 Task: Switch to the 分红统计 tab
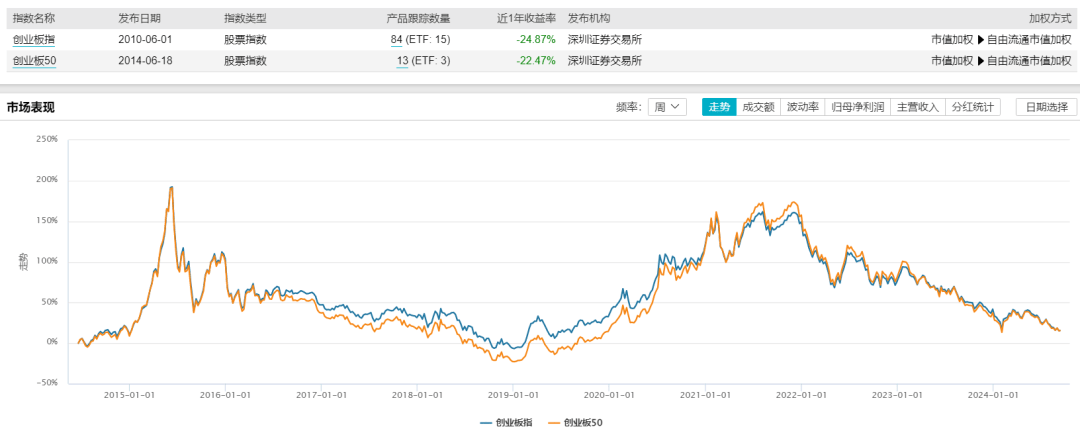(x=972, y=107)
